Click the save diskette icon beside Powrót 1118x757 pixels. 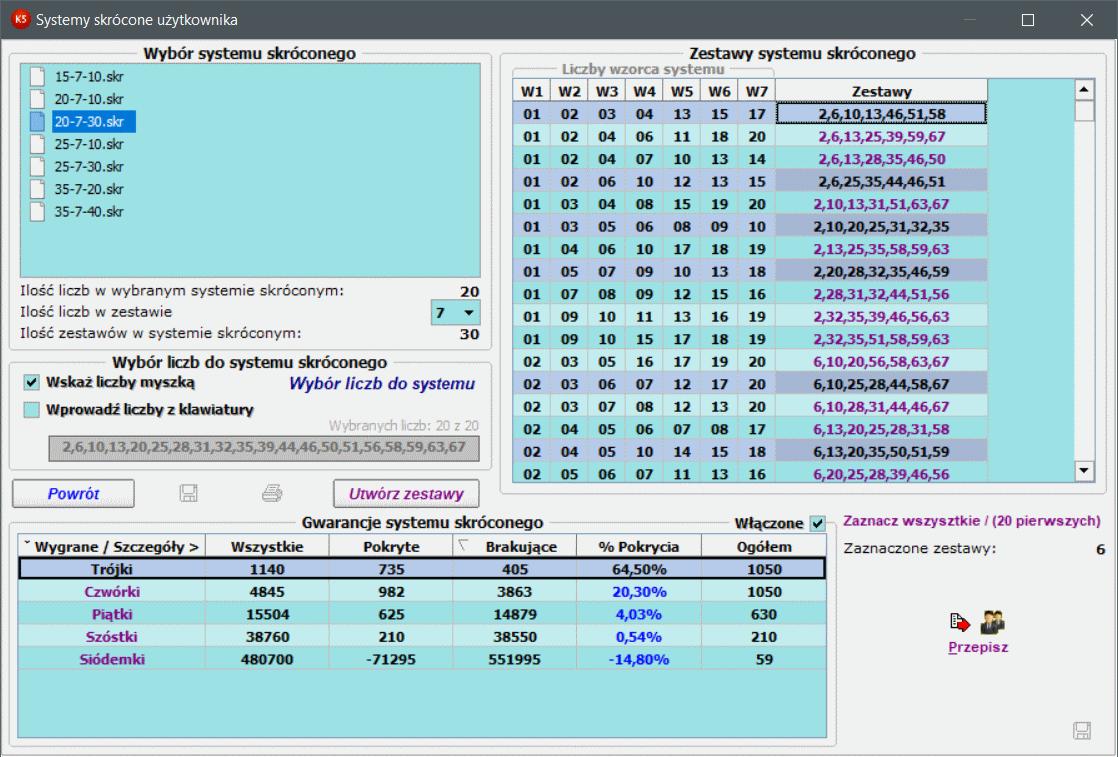coord(188,493)
